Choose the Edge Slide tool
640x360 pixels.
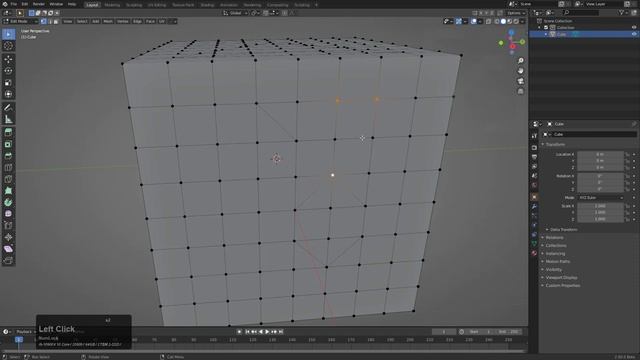tap(8, 226)
